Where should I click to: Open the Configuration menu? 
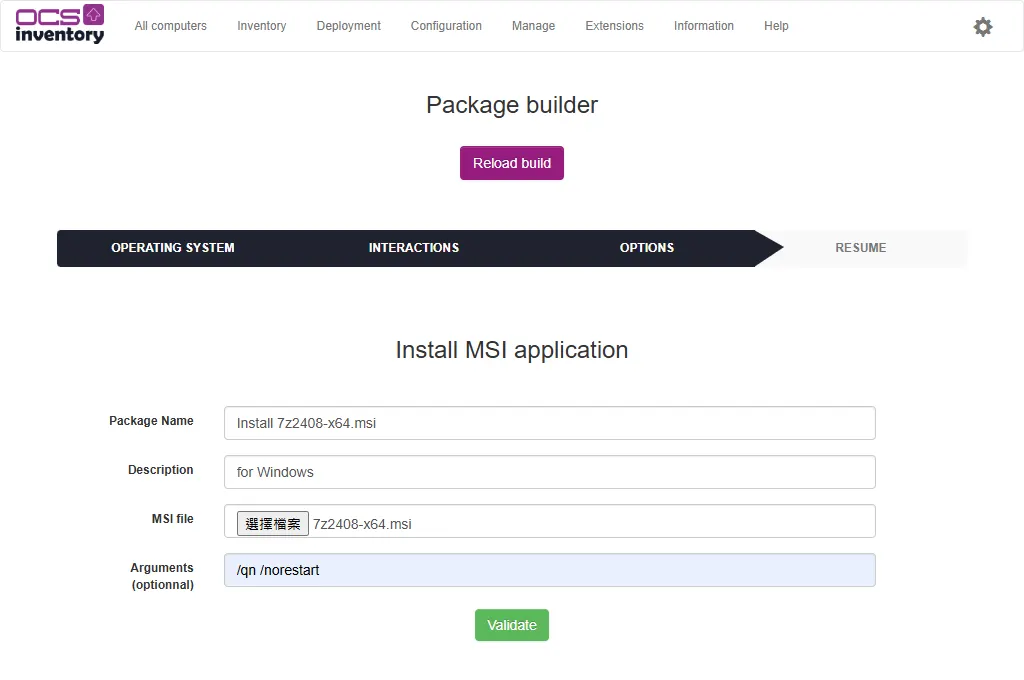pyautogui.click(x=446, y=25)
